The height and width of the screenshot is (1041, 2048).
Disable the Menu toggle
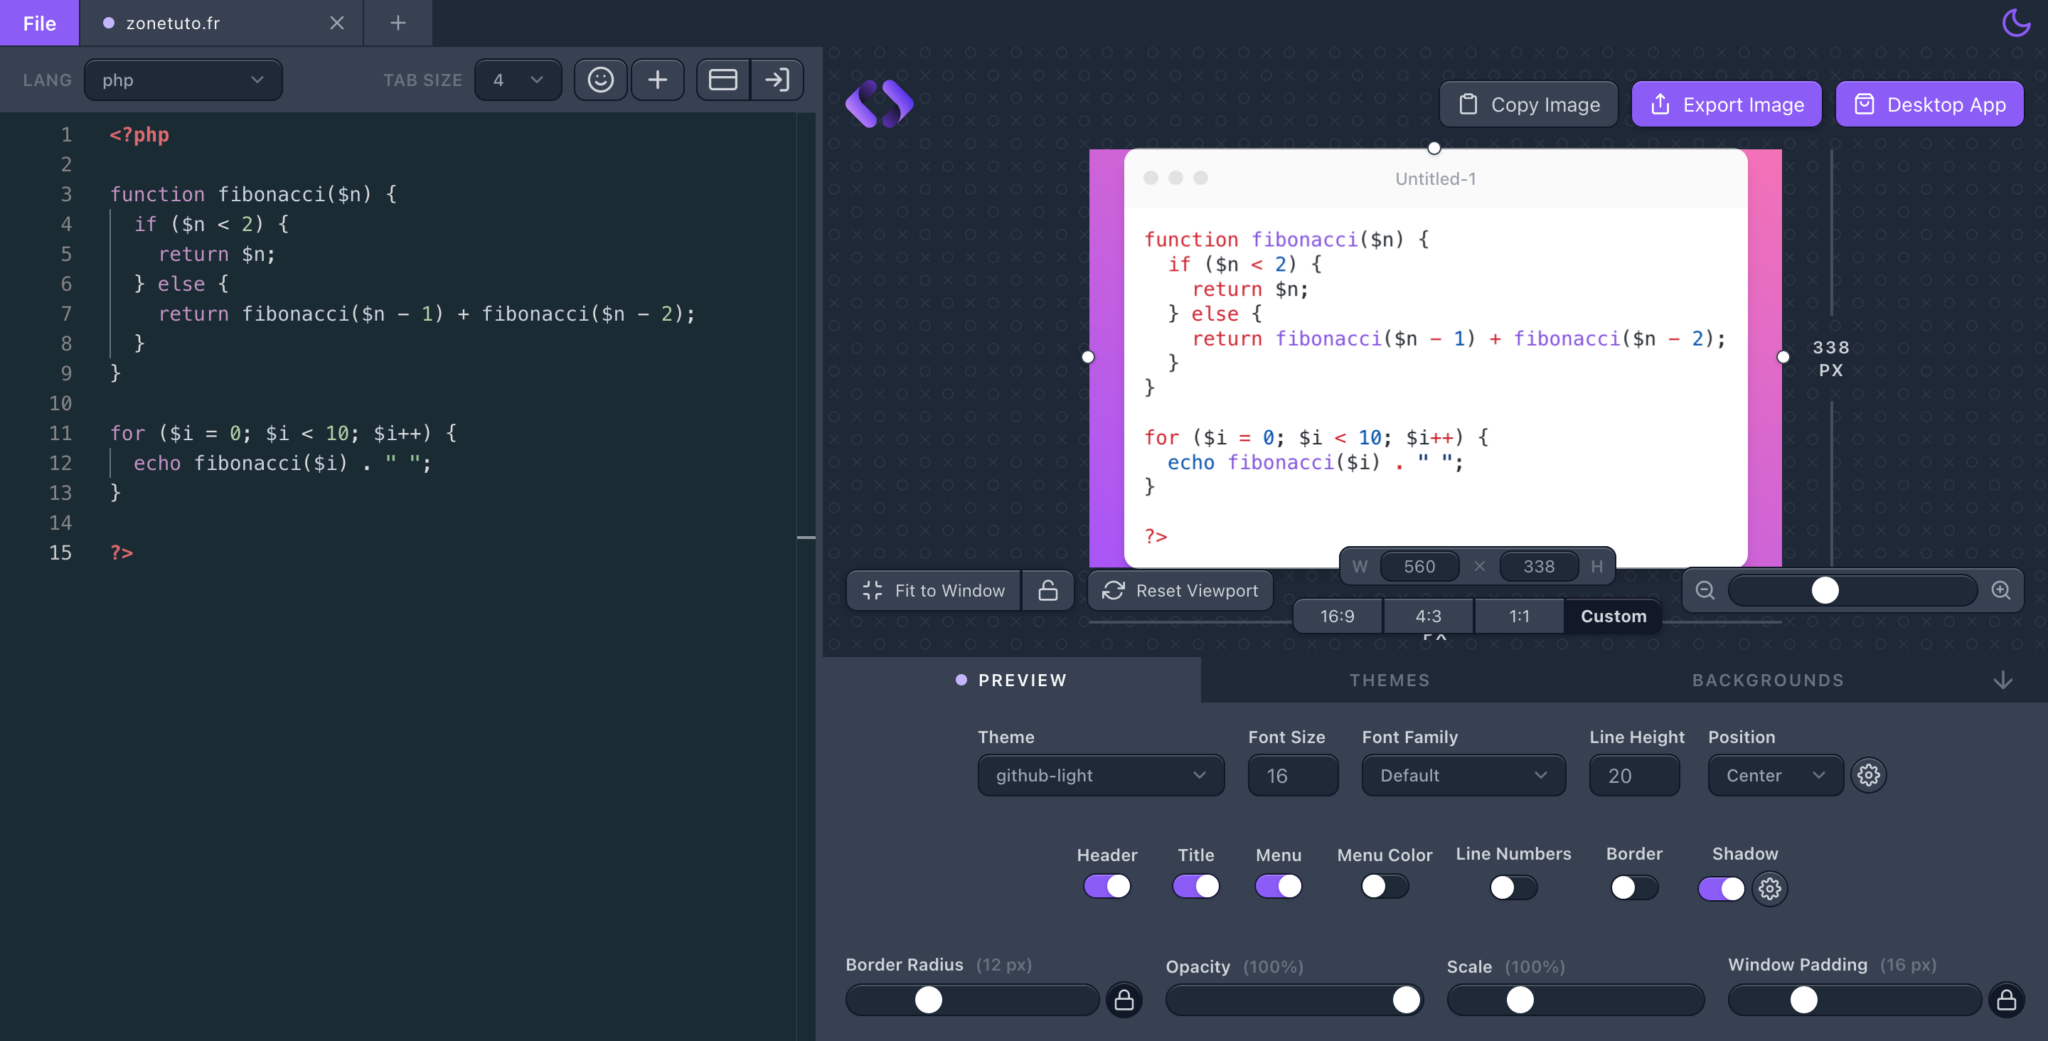pyautogui.click(x=1278, y=886)
